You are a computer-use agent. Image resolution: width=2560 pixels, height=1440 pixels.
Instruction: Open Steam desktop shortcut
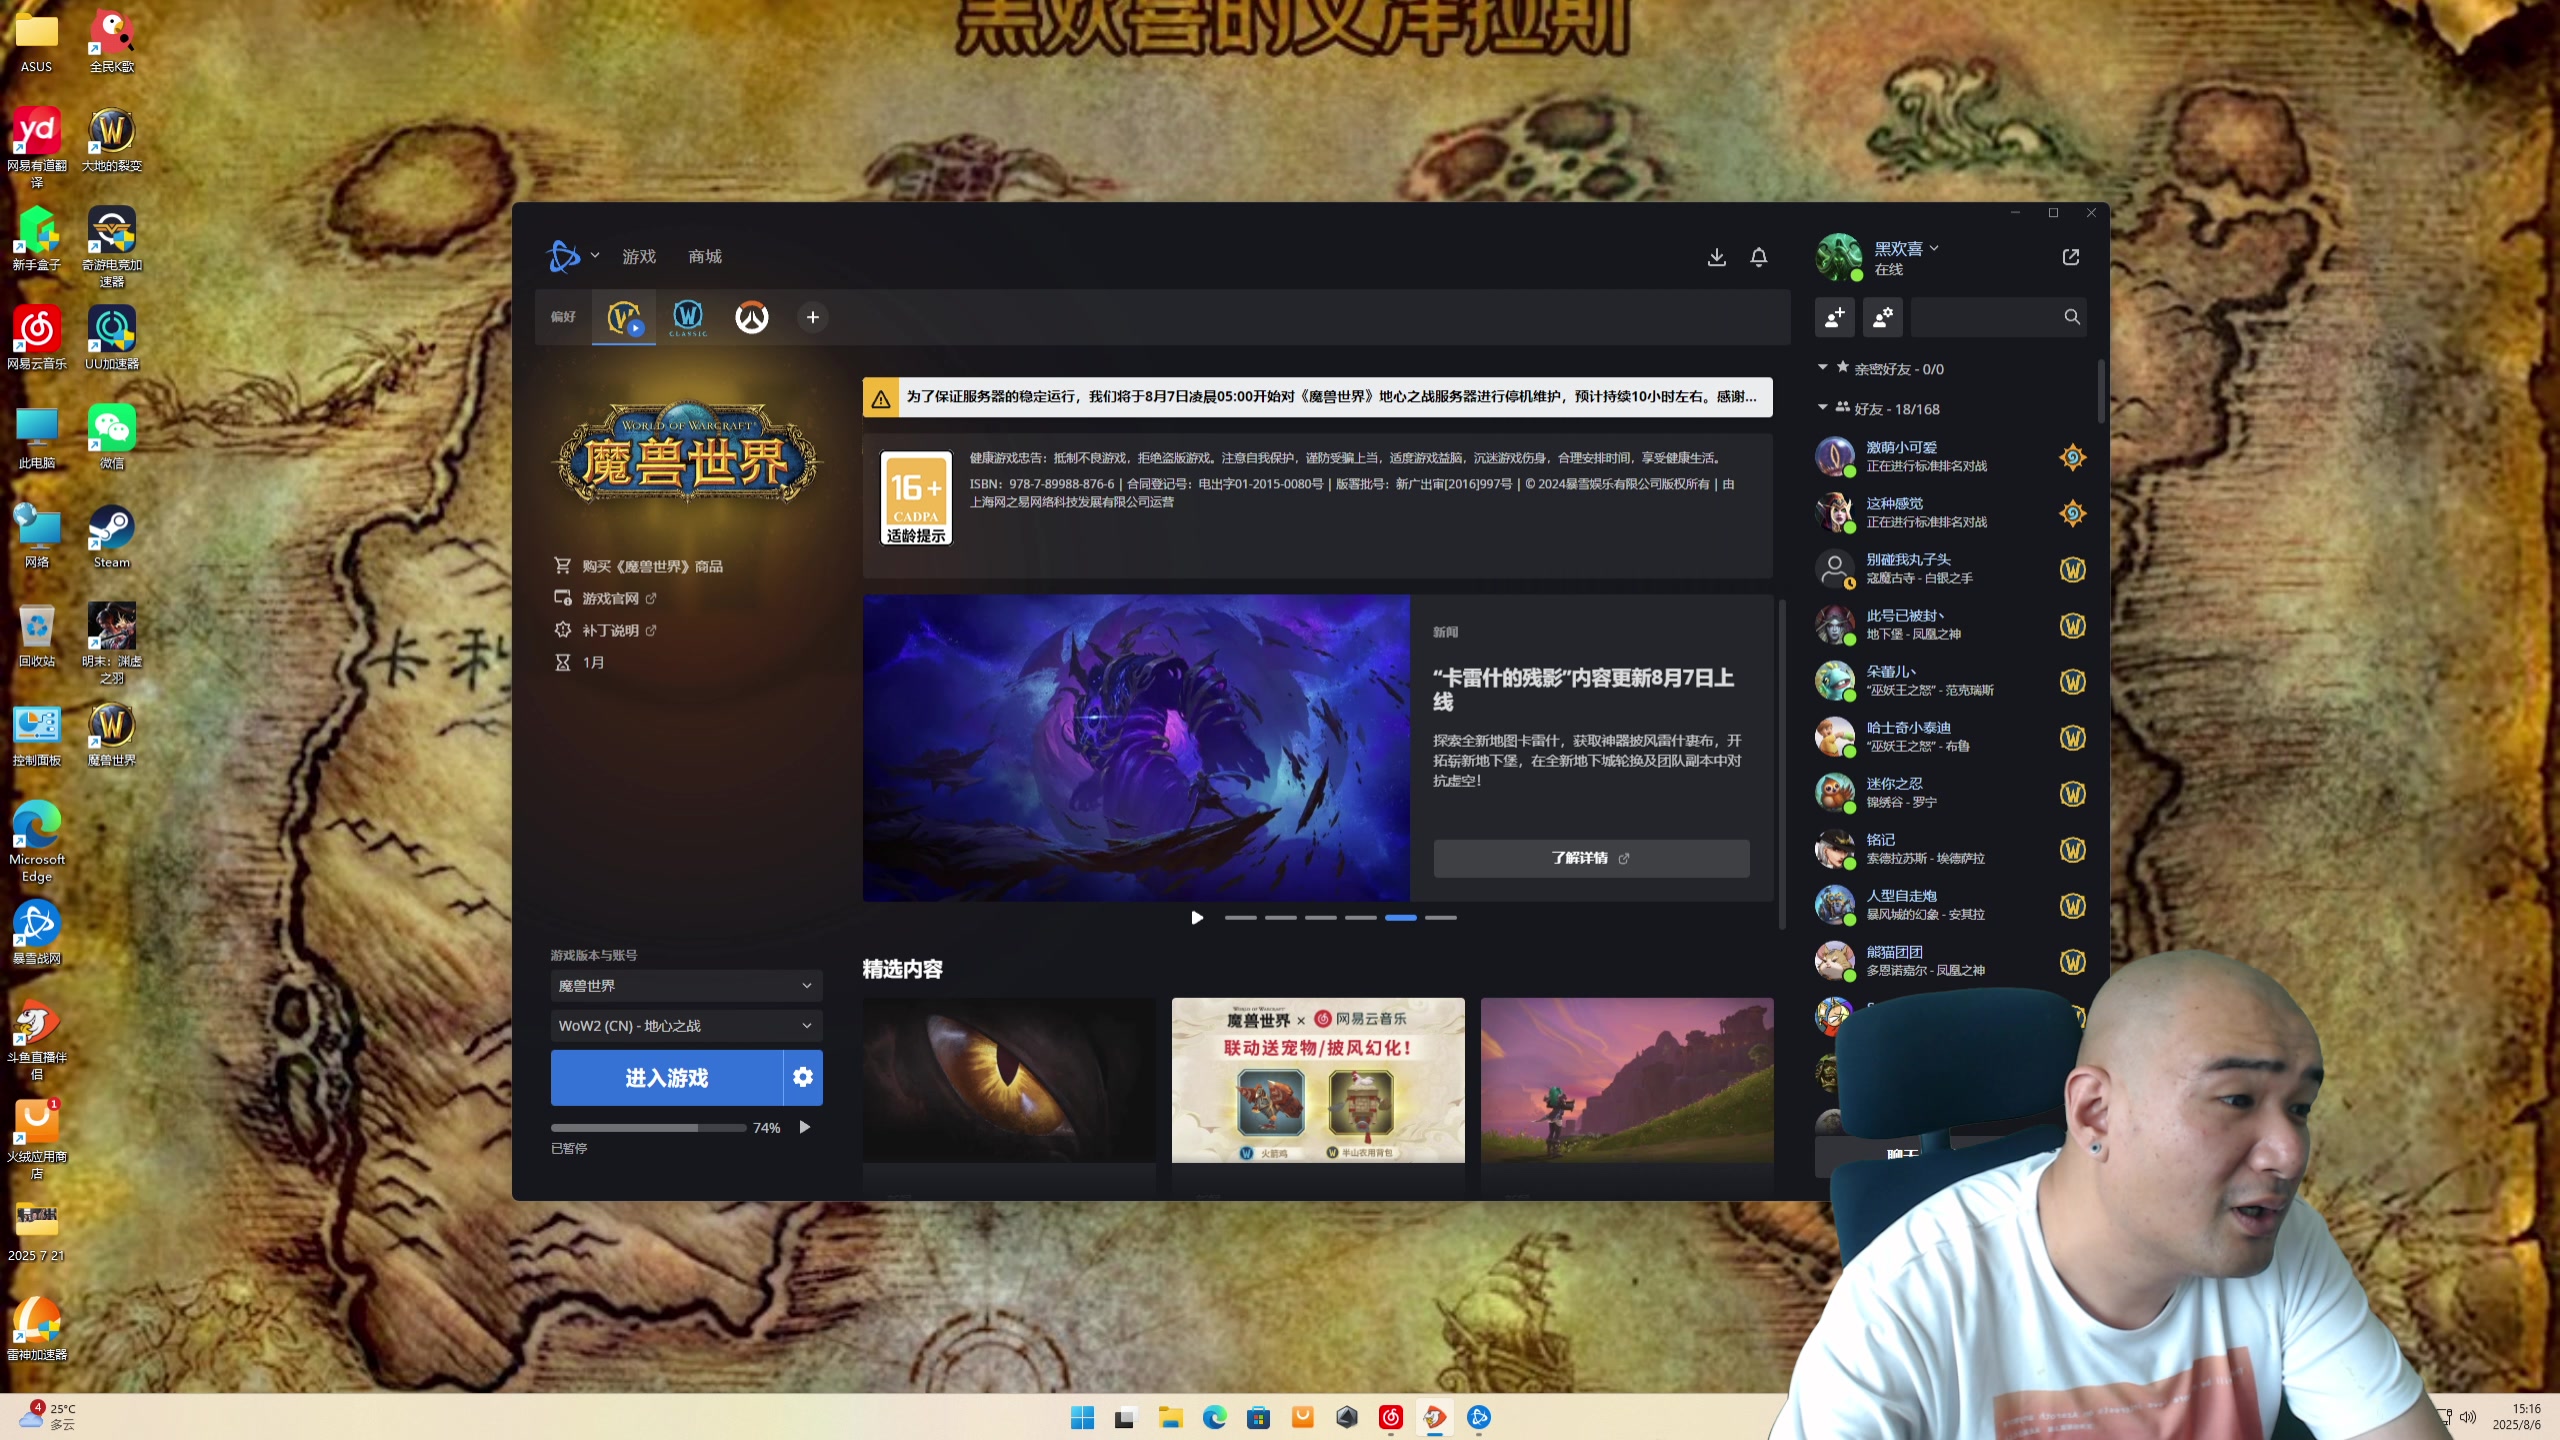(x=111, y=537)
